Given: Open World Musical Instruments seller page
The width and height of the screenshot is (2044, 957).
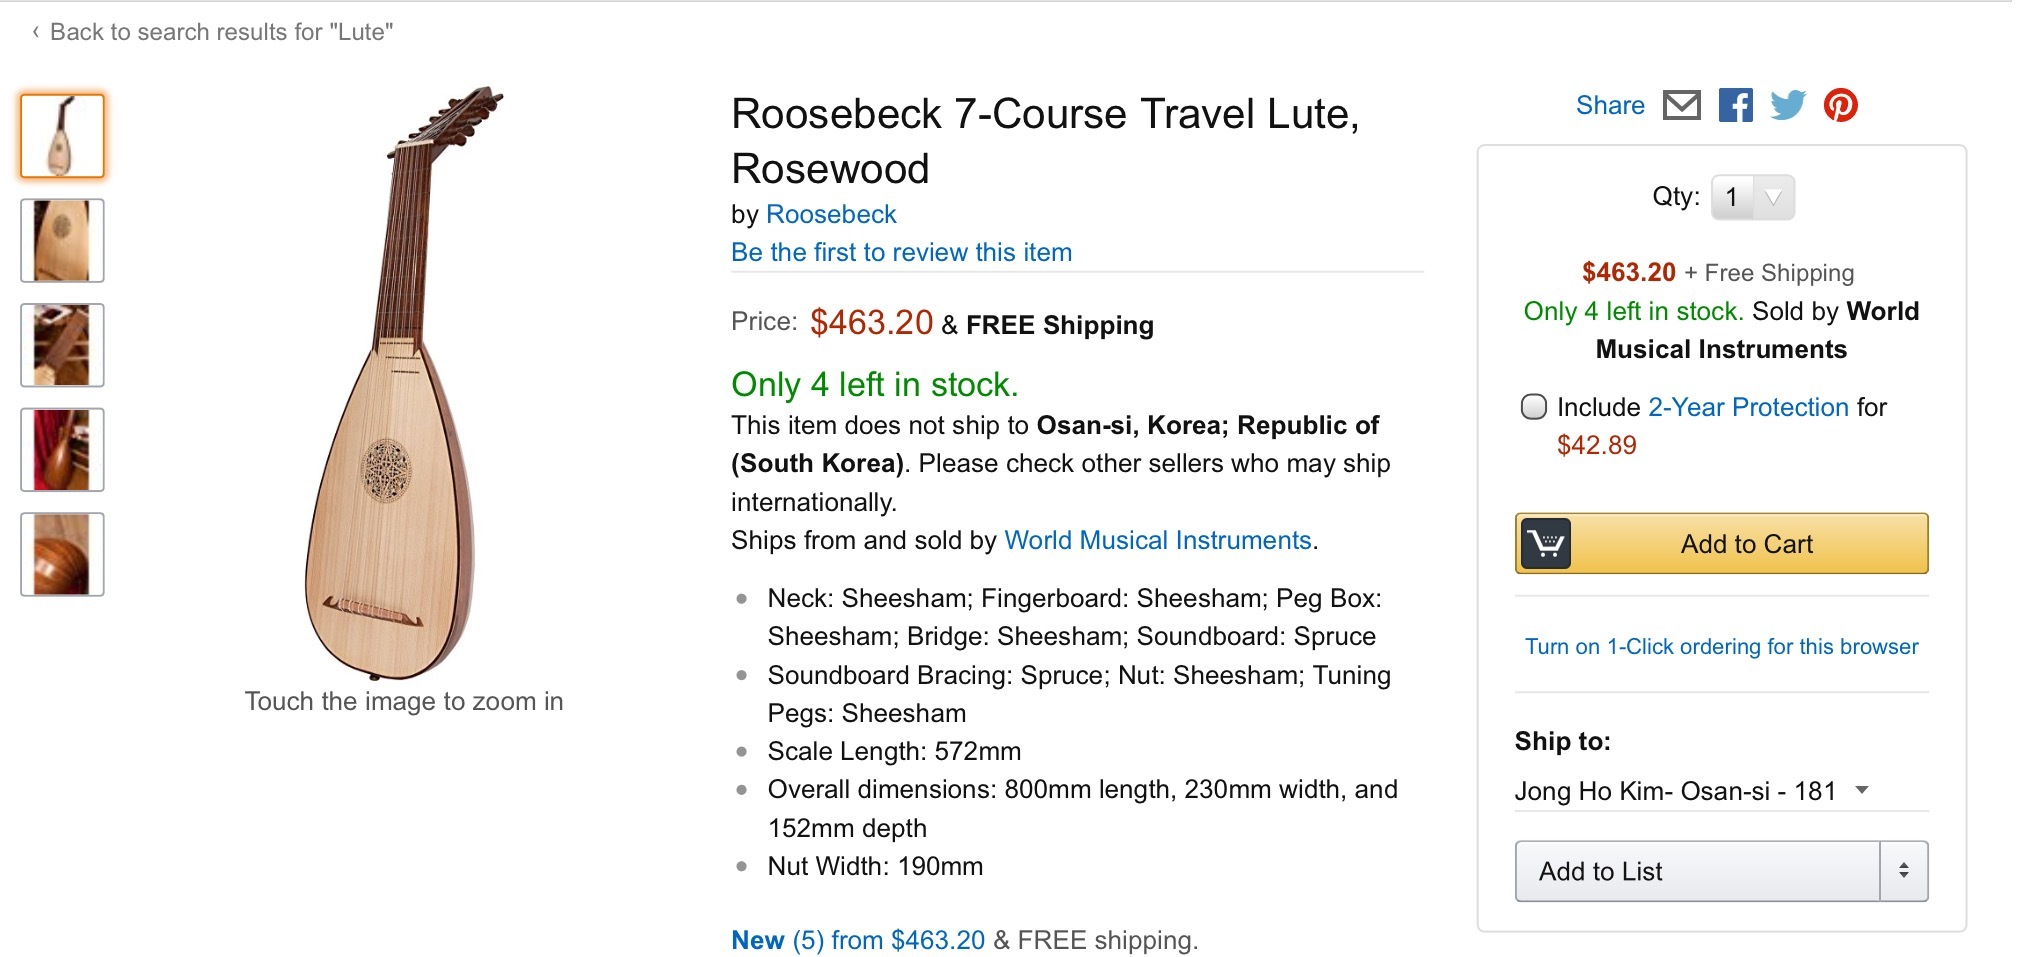Looking at the screenshot, I should tap(1157, 540).
